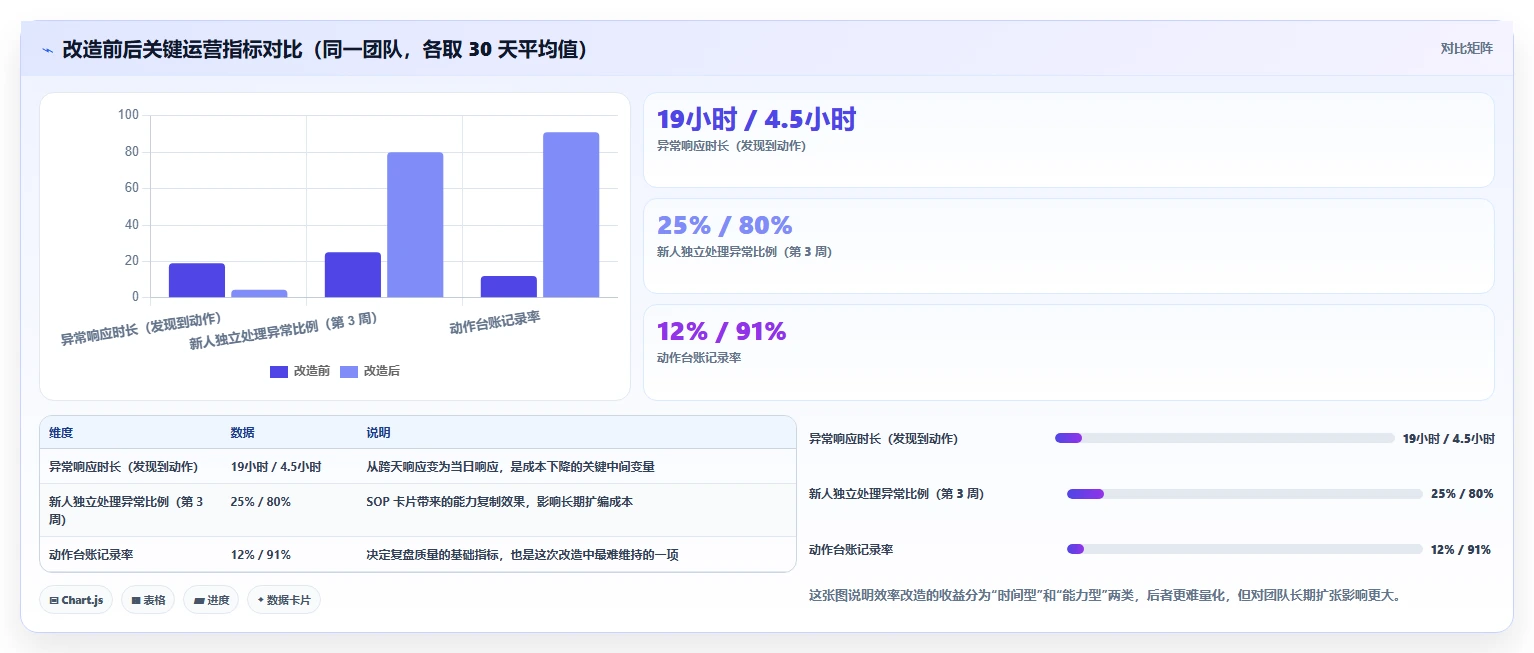Toggle the 改造前 legend color box

(279, 372)
